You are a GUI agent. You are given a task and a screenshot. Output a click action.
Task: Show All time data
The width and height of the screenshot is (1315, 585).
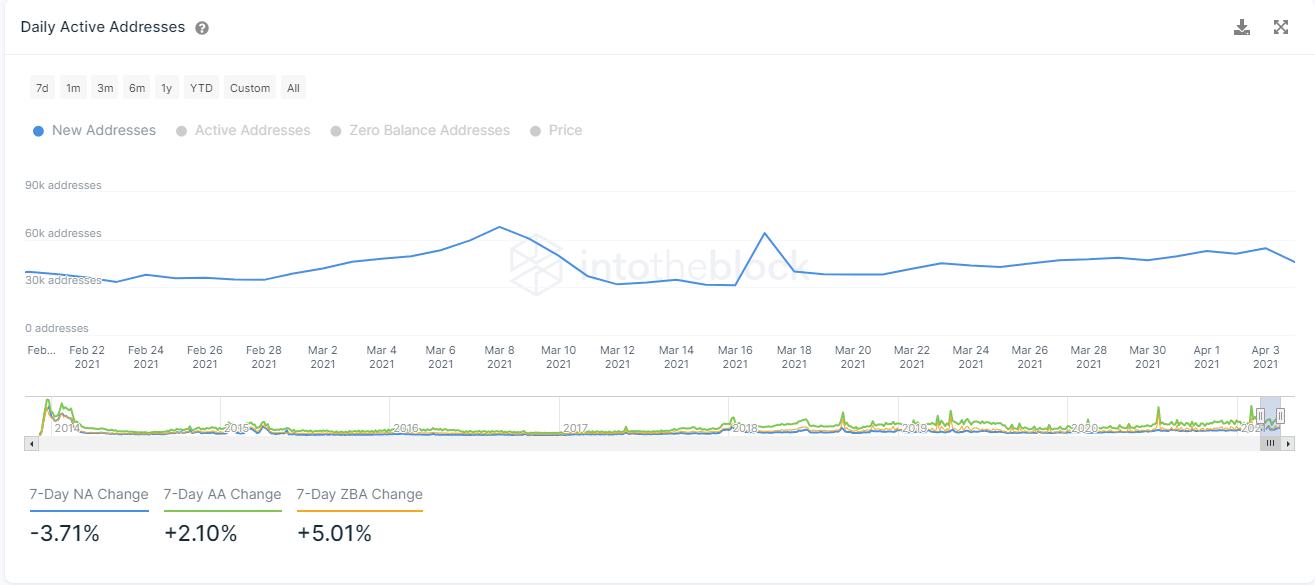[293, 88]
